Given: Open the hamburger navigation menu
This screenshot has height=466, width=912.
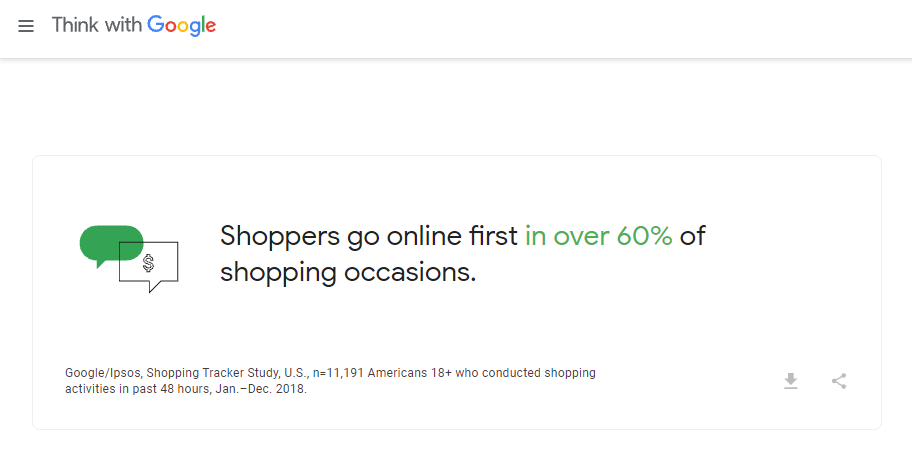Looking at the screenshot, I should pyautogui.click(x=26, y=26).
